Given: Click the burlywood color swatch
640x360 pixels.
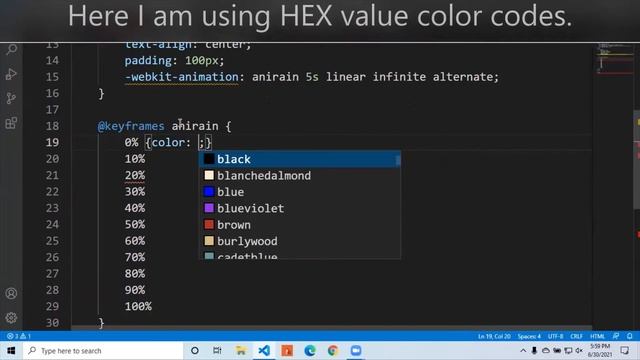Looking at the screenshot, I should click(209, 240).
